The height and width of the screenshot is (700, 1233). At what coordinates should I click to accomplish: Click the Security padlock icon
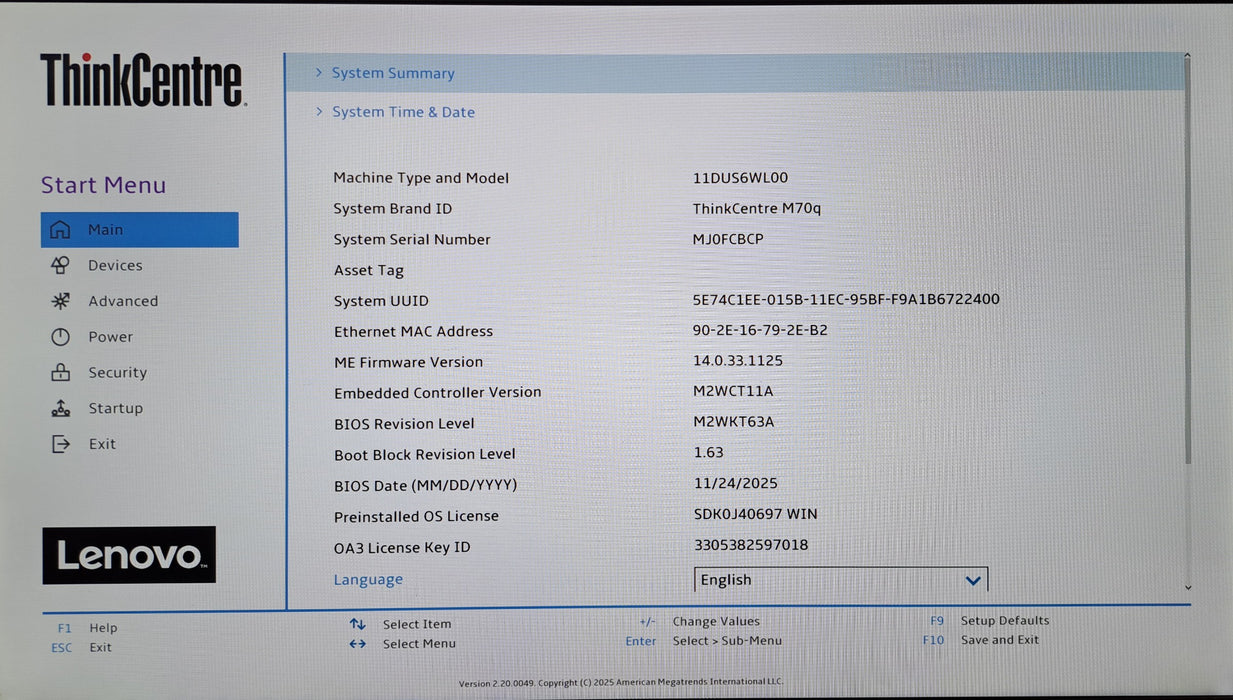click(x=60, y=372)
